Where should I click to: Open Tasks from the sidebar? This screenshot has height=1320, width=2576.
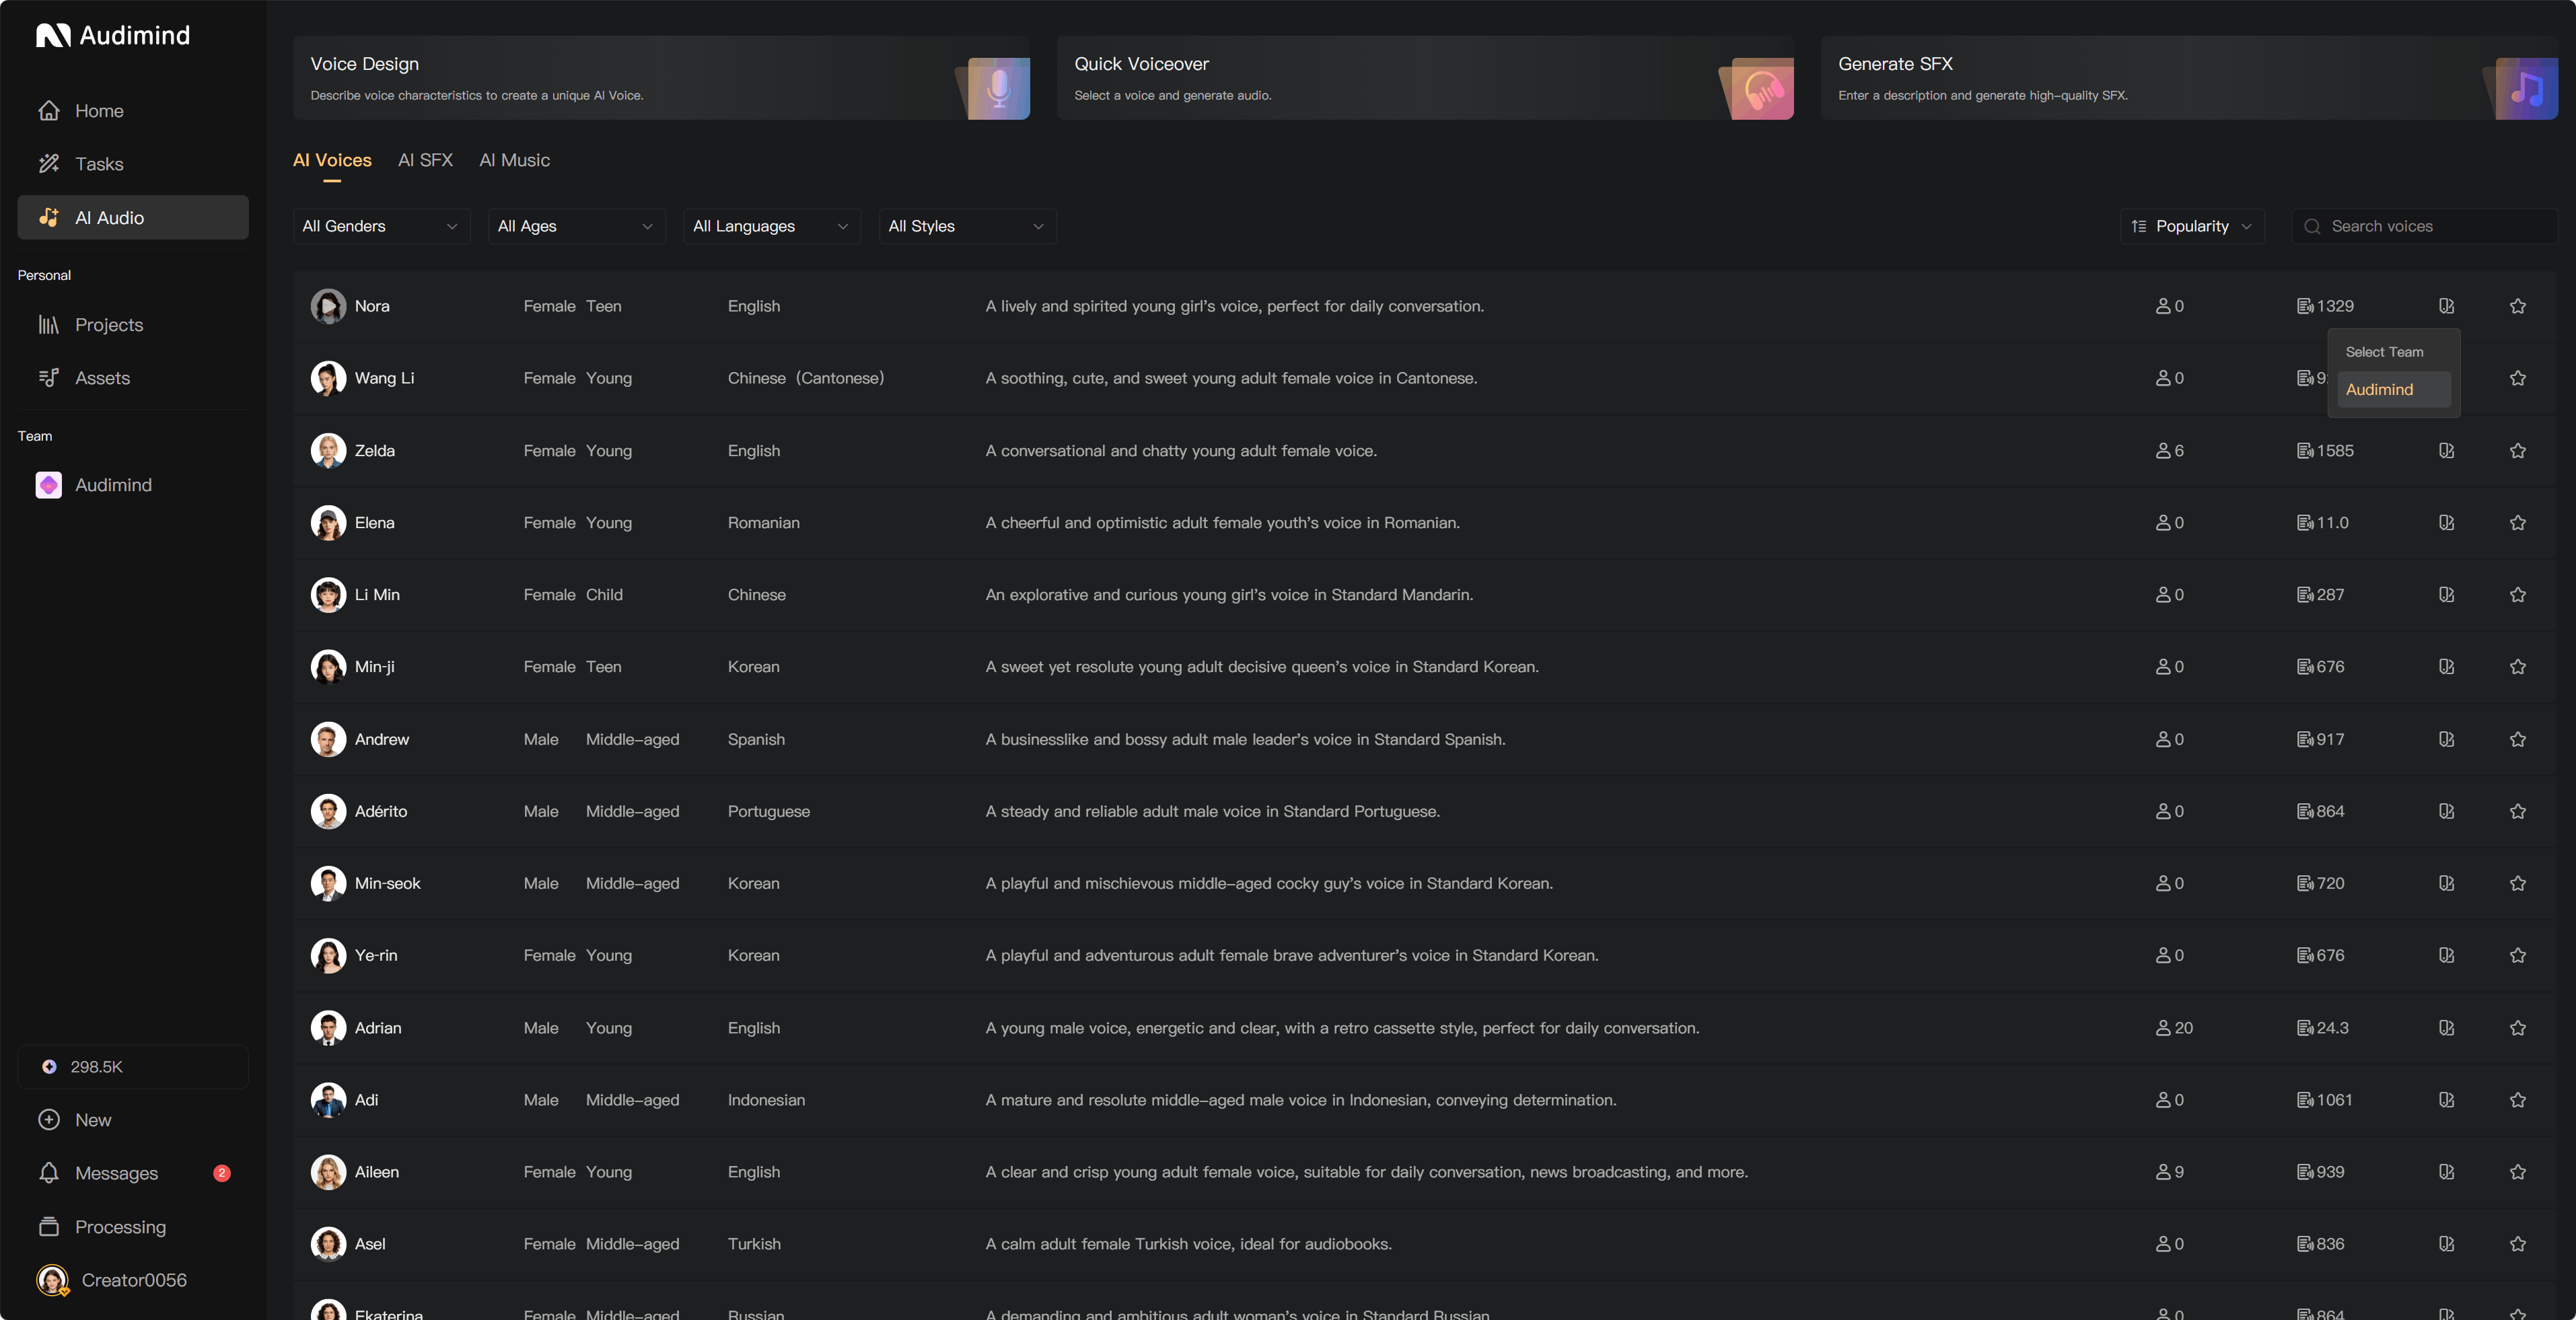tap(133, 164)
